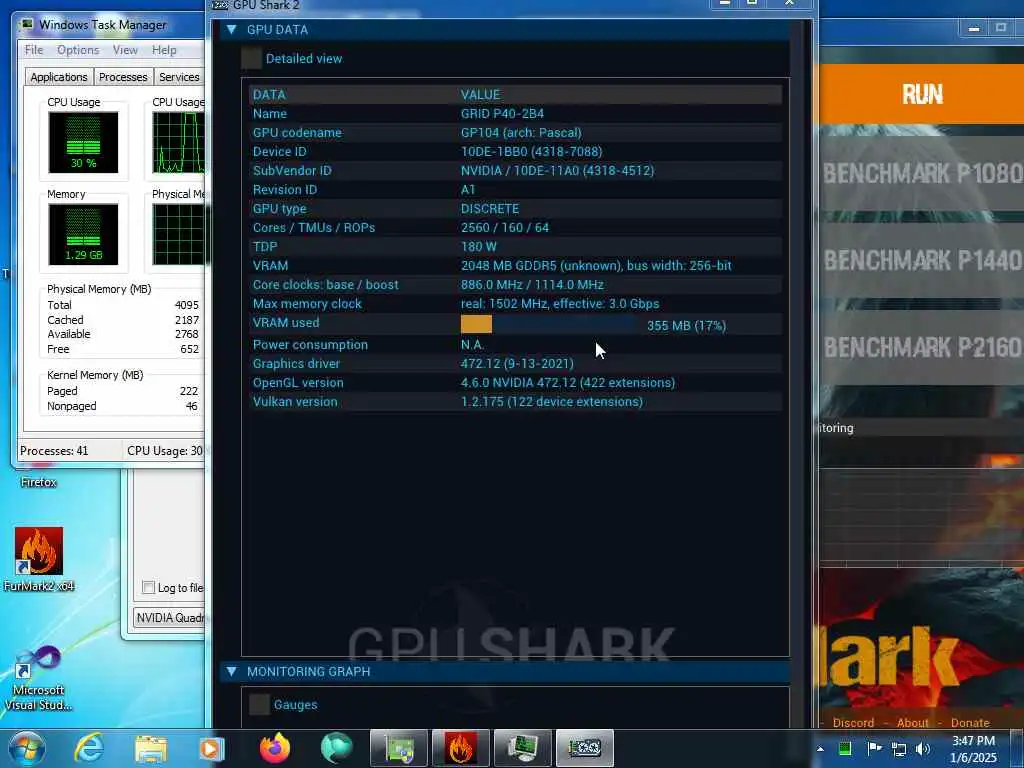Open Action Center flag tray icon
This screenshot has width=1024, height=768.
[x=874, y=748]
